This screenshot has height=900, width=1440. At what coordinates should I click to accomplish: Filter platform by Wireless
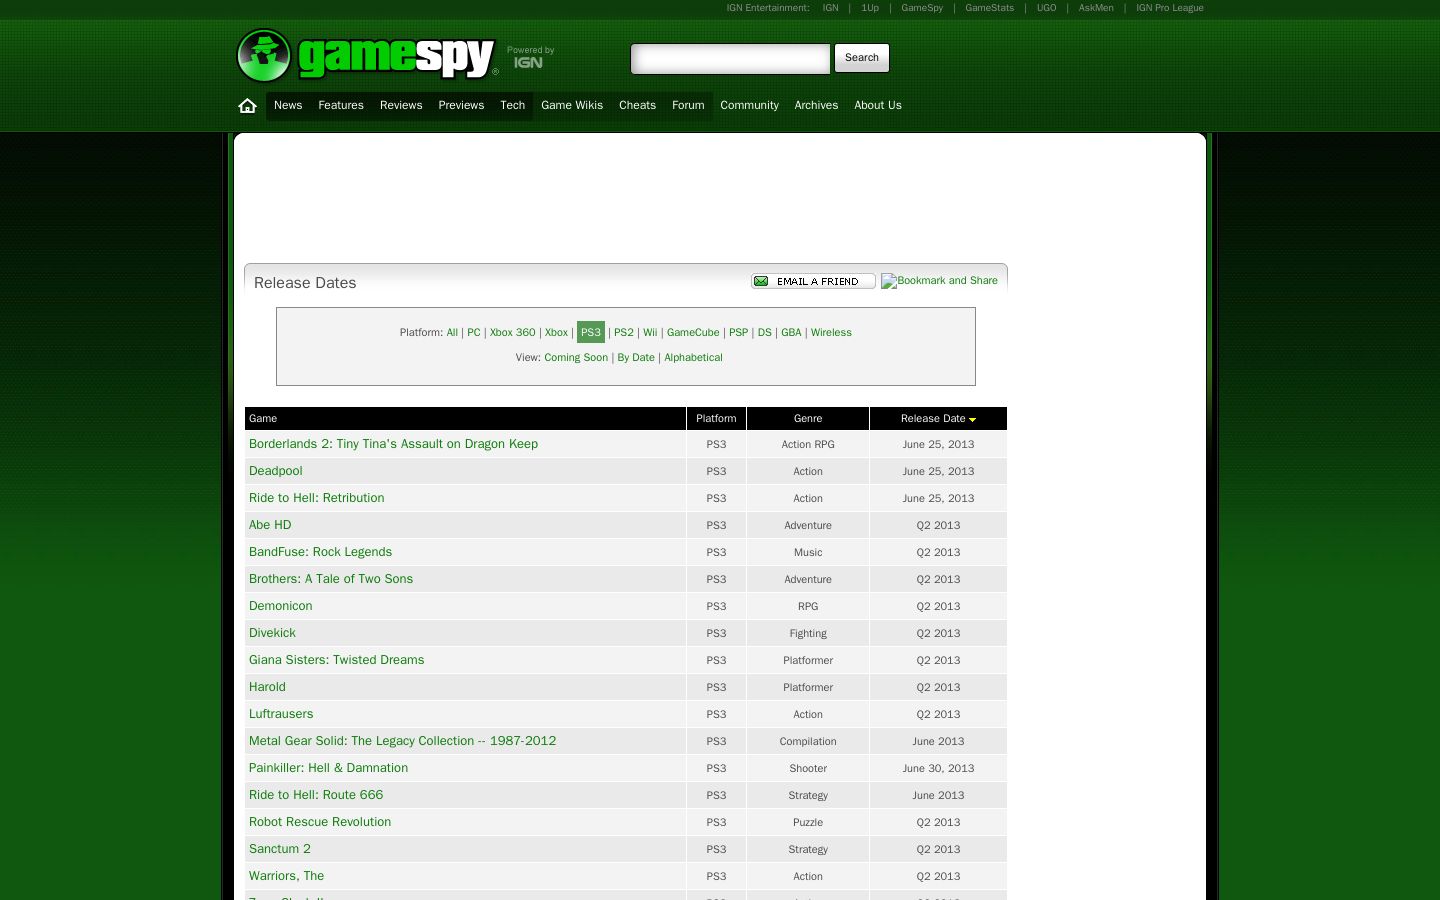point(831,333)
